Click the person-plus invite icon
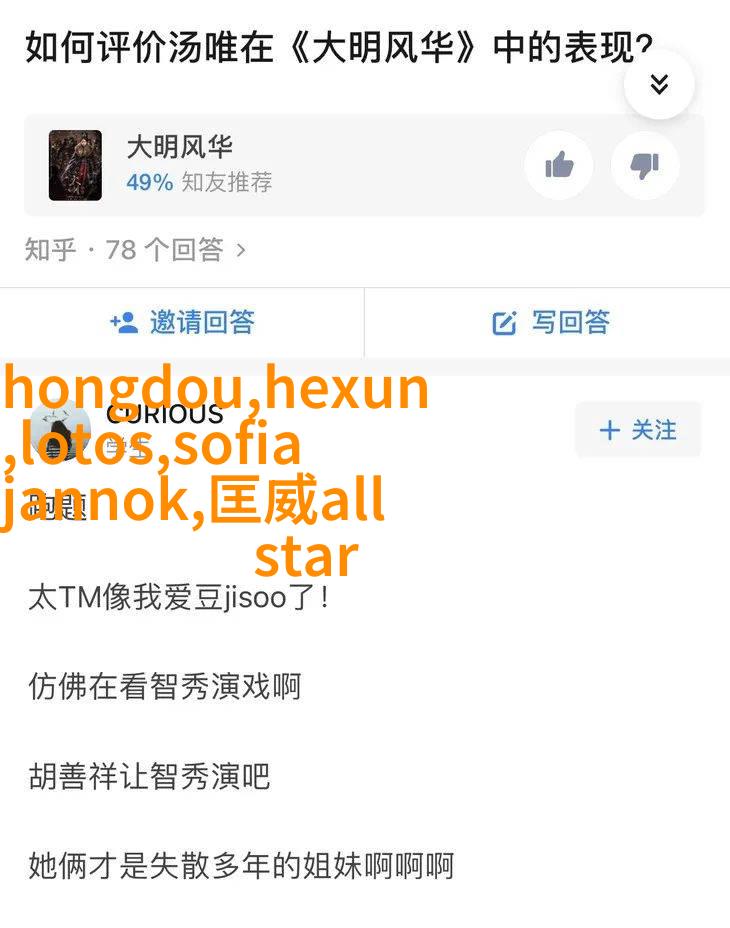 (124, 323)
